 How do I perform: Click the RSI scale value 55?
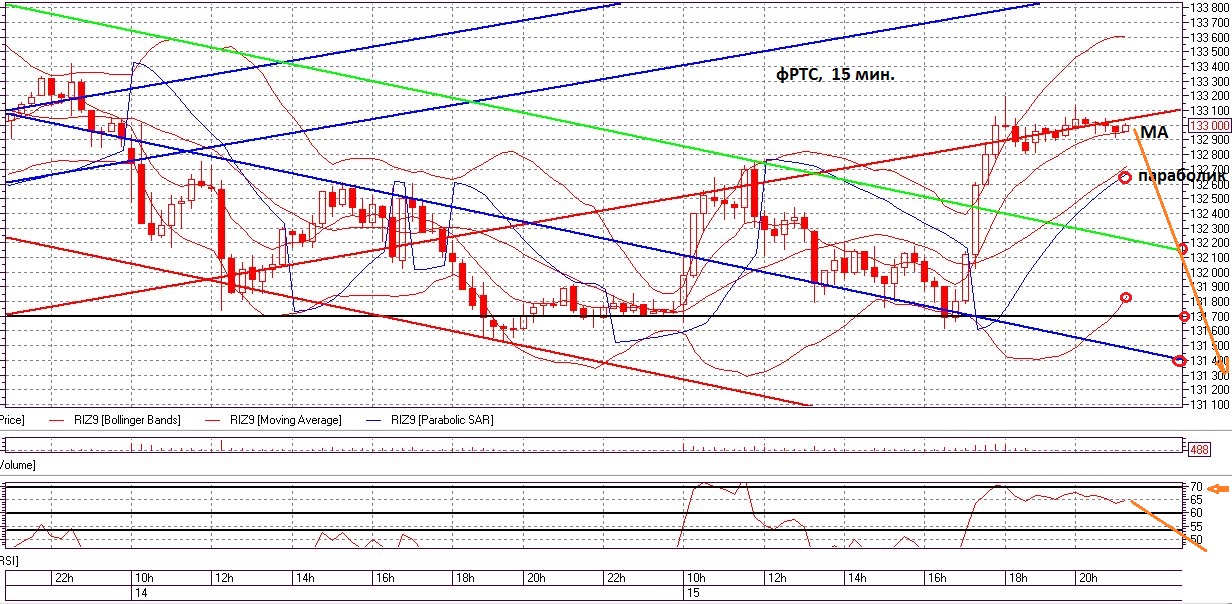[1196, 526]
